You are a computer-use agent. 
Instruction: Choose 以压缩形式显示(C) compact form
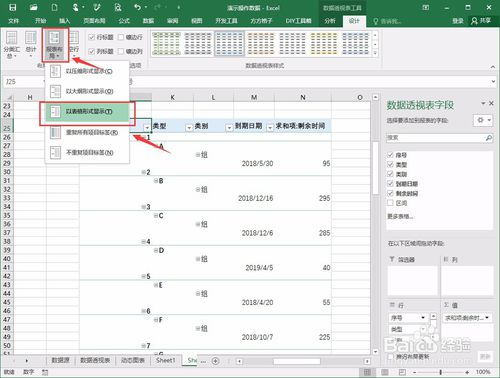click(x=87, y=71)
